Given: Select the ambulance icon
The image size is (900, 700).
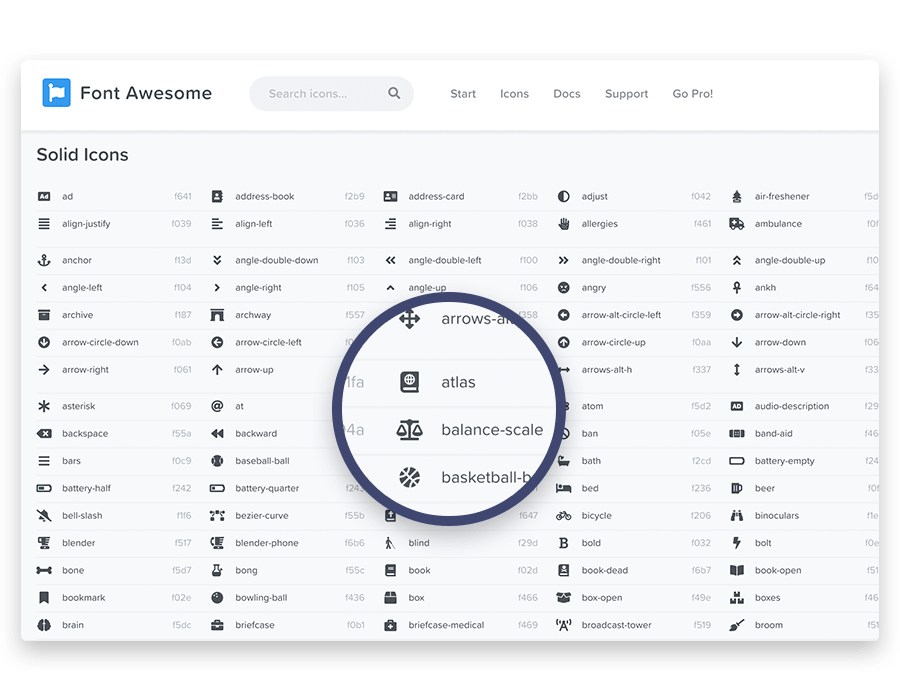Looking at the screenshot, I should (x=737, y=224).
